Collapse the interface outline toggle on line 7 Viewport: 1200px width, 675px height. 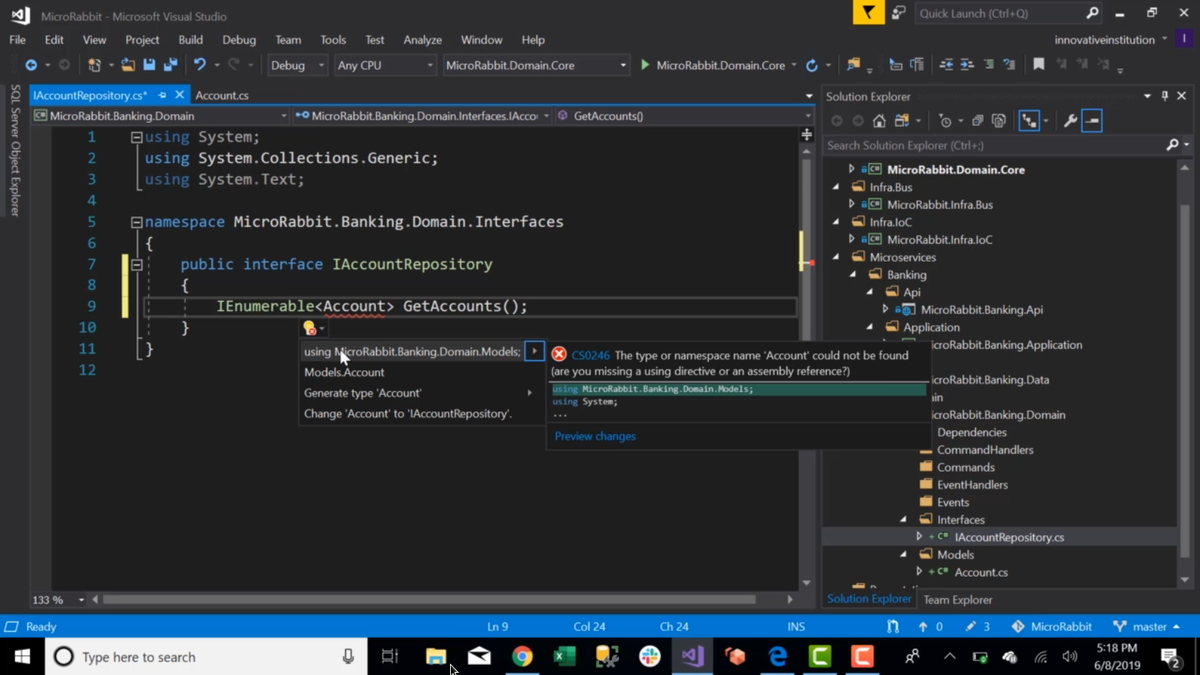137,265
